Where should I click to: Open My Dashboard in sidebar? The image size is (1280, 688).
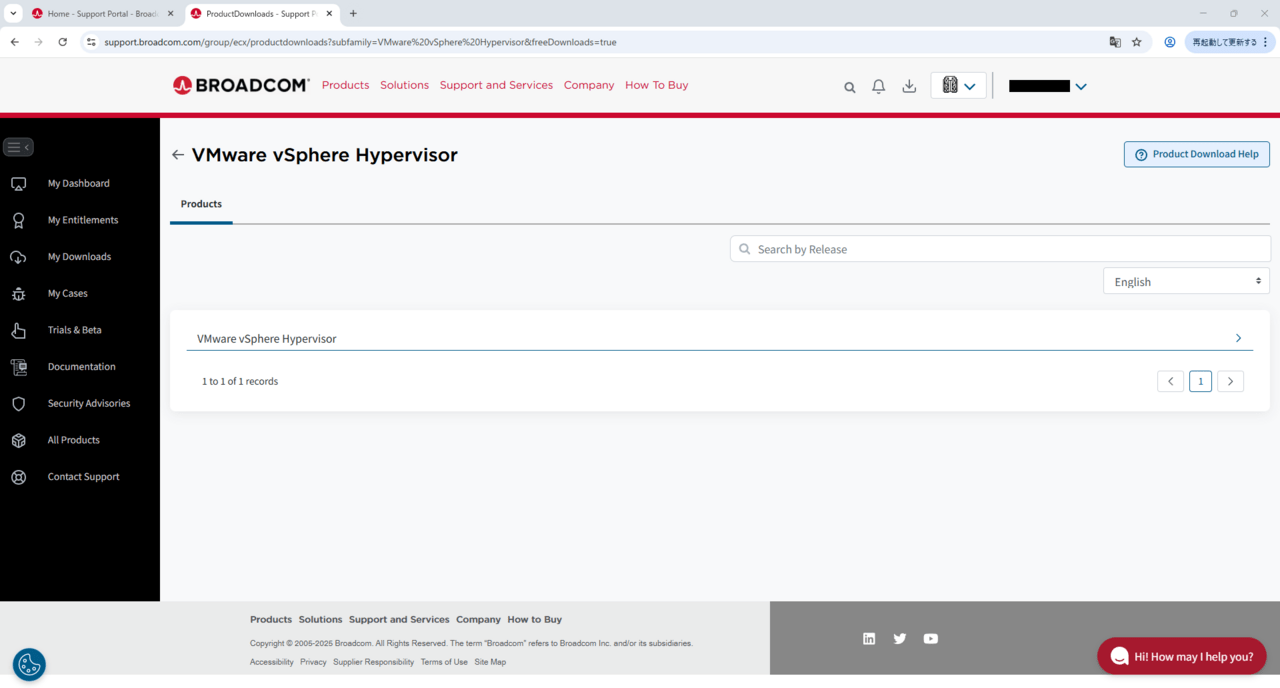(x=79, y=183)
